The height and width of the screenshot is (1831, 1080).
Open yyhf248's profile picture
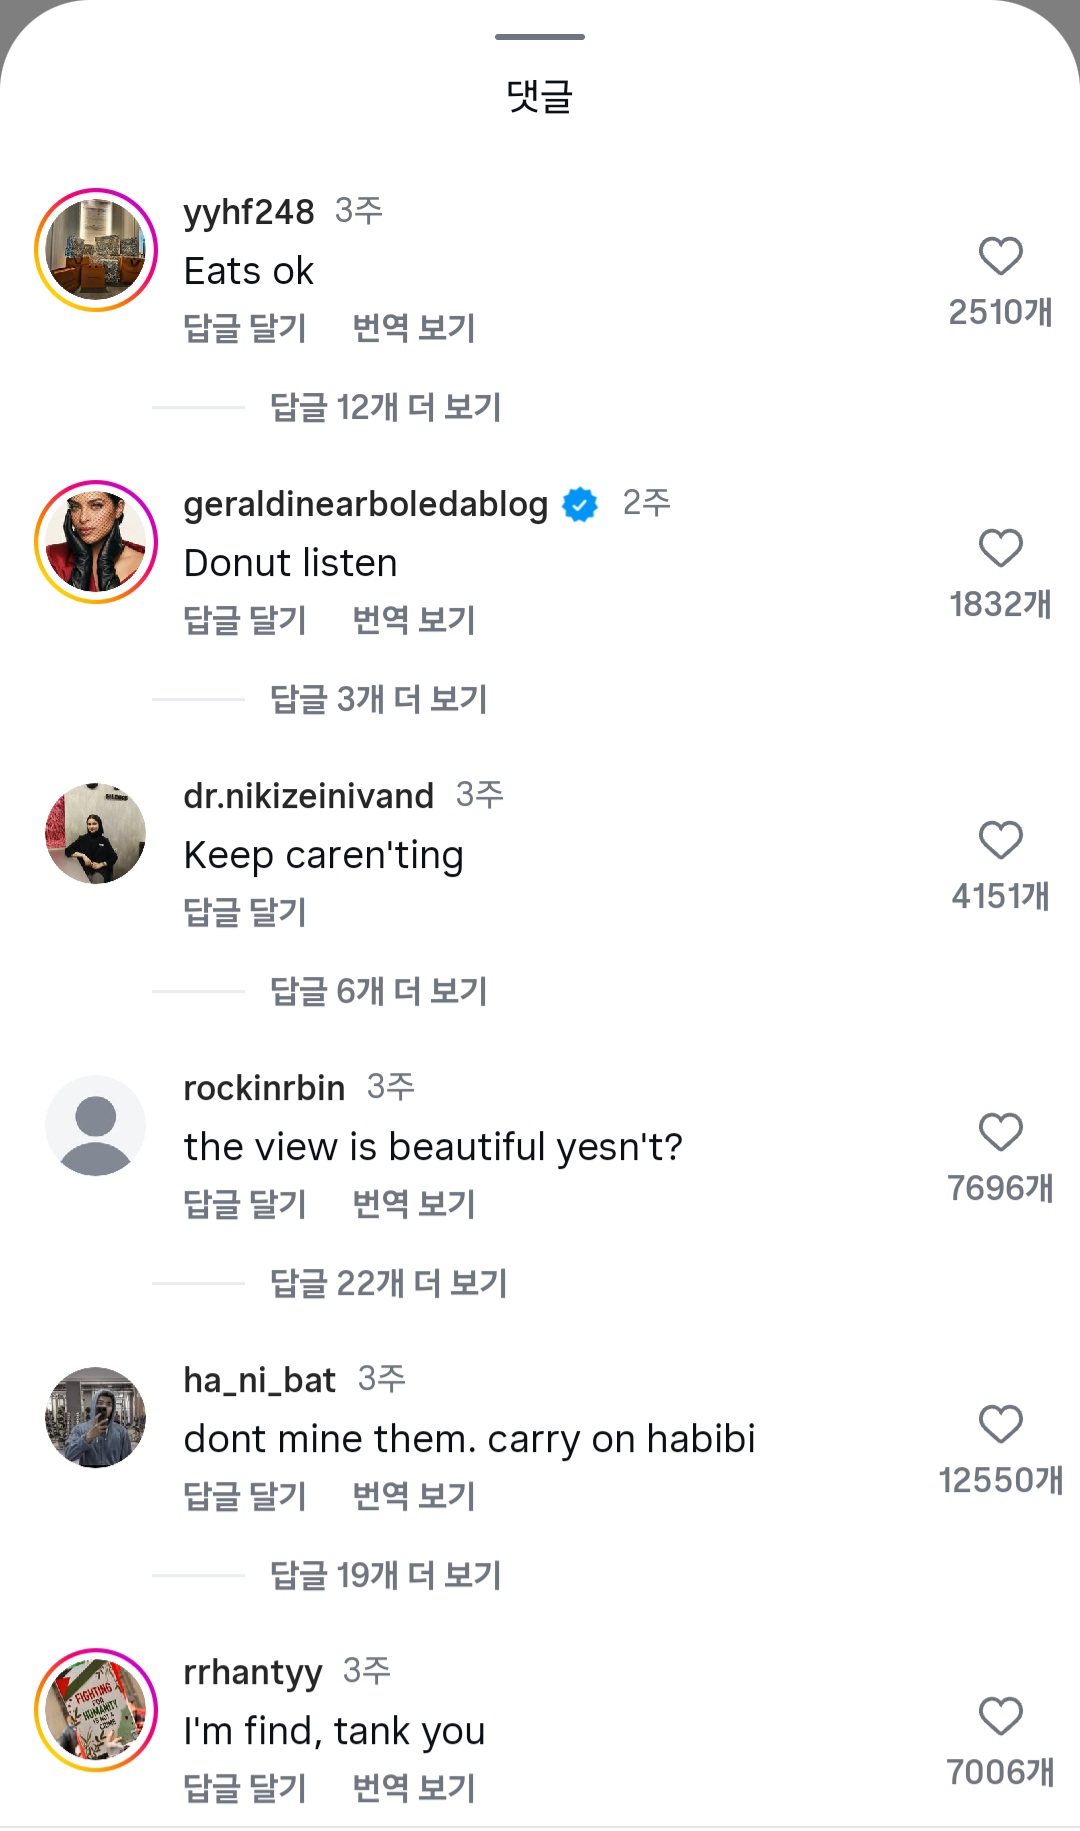tap(96, 250)
